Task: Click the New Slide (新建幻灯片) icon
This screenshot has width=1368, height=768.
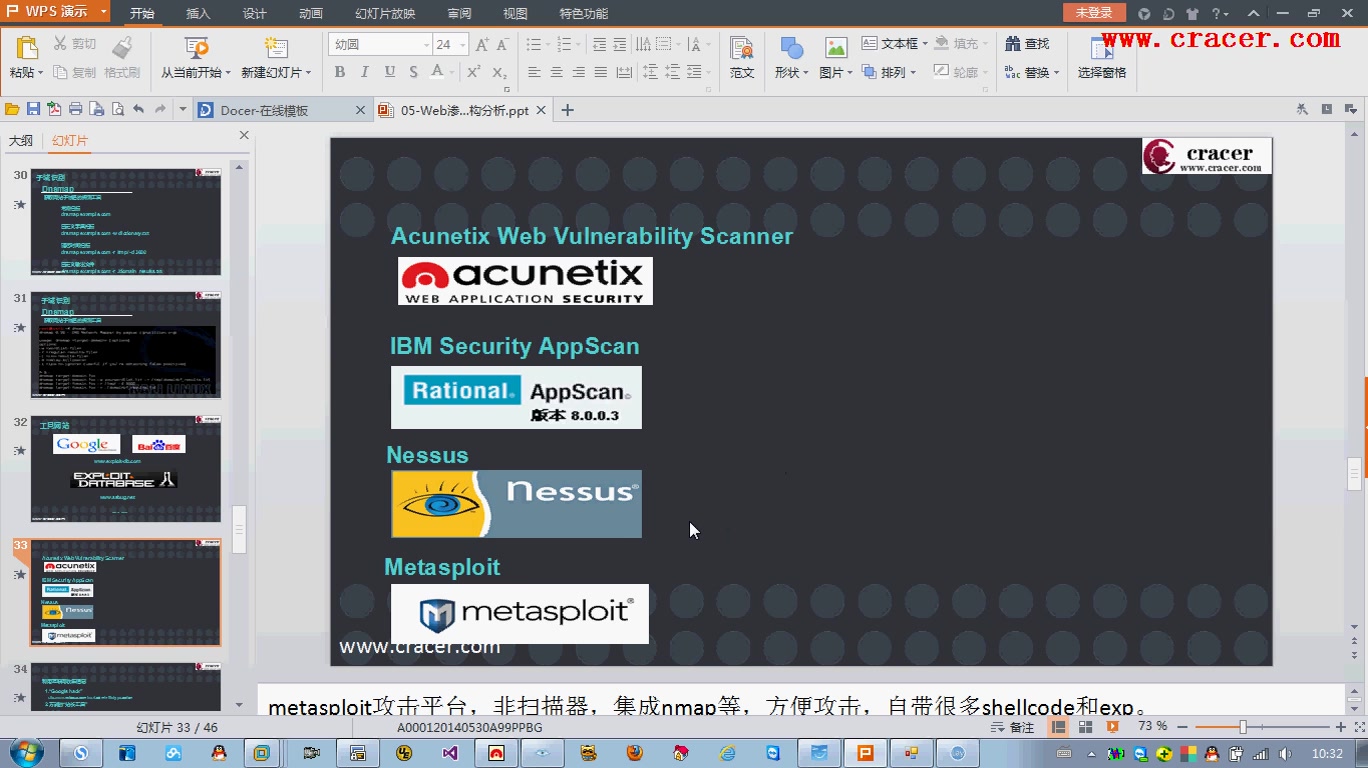Action: tap(276, 47)
